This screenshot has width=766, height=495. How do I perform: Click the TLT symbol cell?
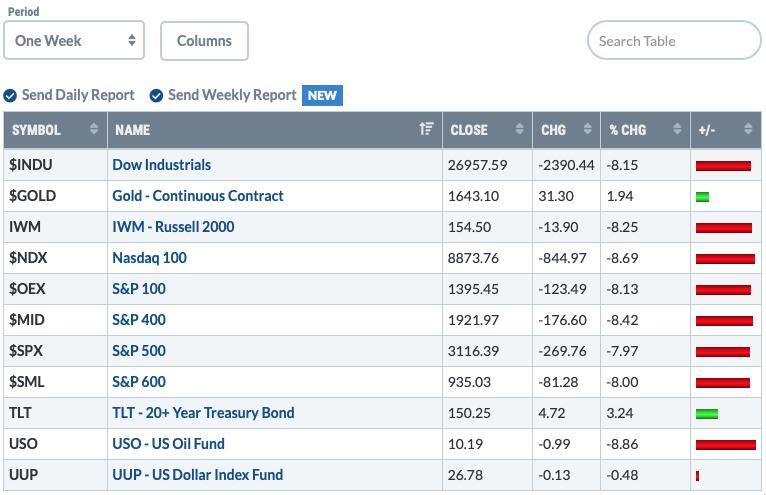[55, 413]
